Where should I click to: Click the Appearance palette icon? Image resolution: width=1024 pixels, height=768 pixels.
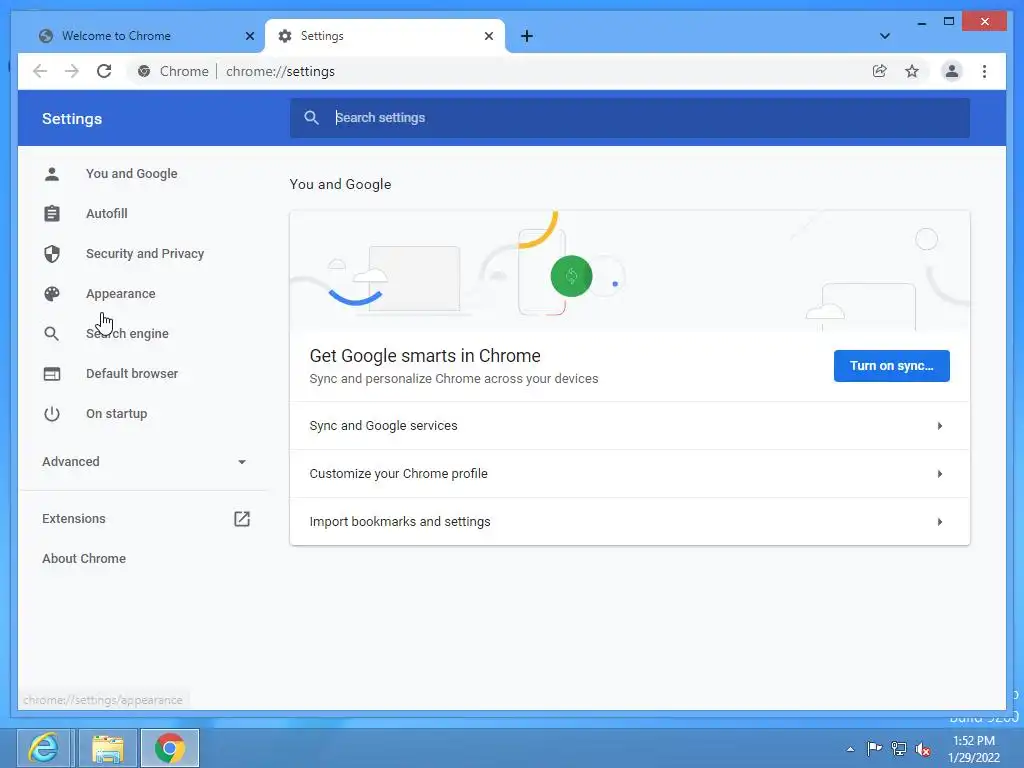pos(52,294)
